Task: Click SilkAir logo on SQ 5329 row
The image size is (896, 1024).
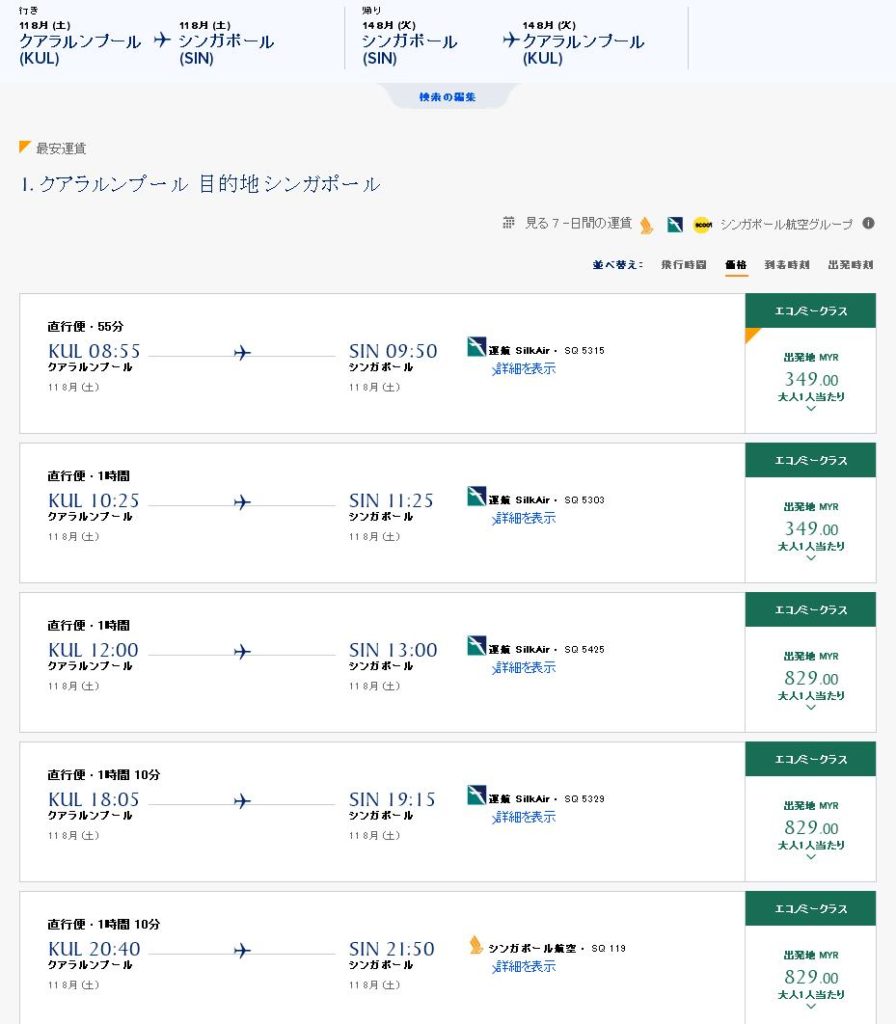Action: 477,795
